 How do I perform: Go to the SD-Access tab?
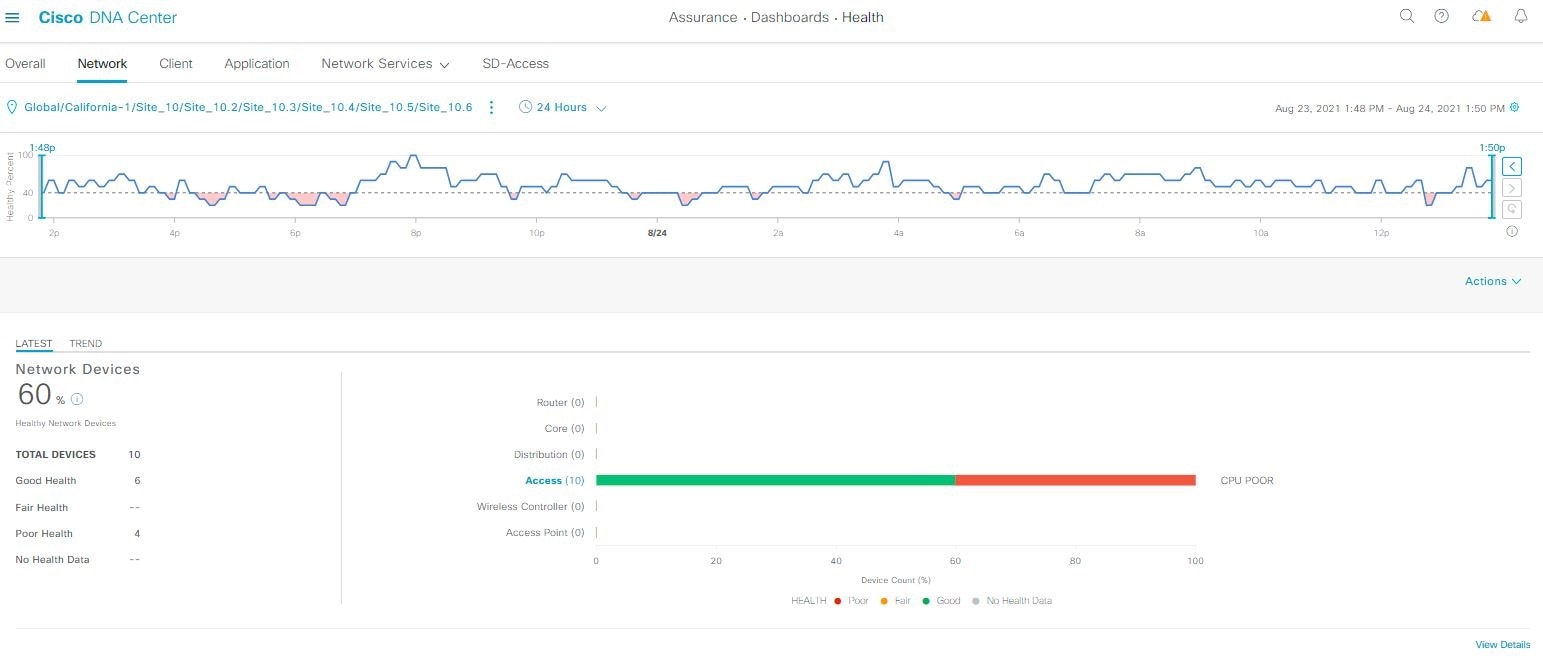point(515,63)
